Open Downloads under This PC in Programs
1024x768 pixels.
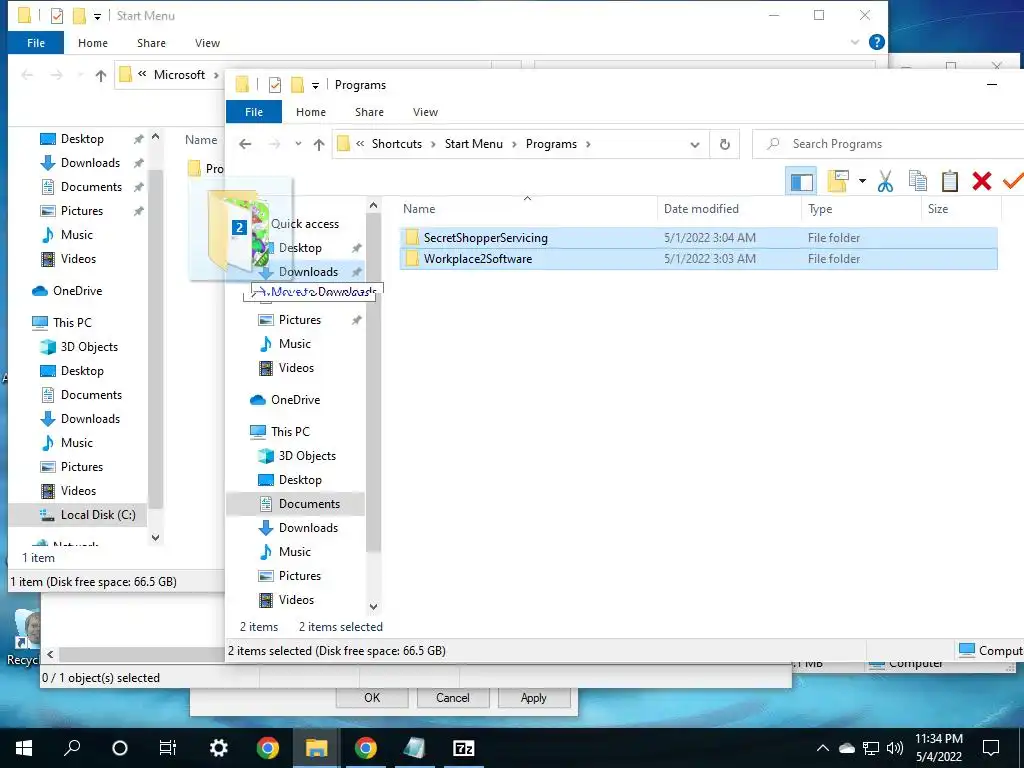[308, 528]
